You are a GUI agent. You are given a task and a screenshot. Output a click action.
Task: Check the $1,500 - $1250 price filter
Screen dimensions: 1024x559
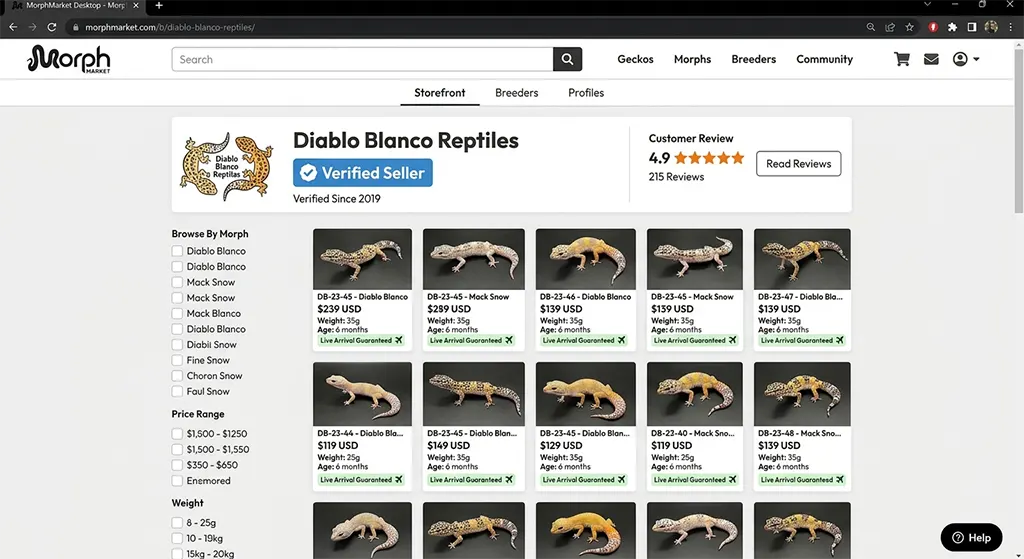pyautogui.click(x=177, y=434)
